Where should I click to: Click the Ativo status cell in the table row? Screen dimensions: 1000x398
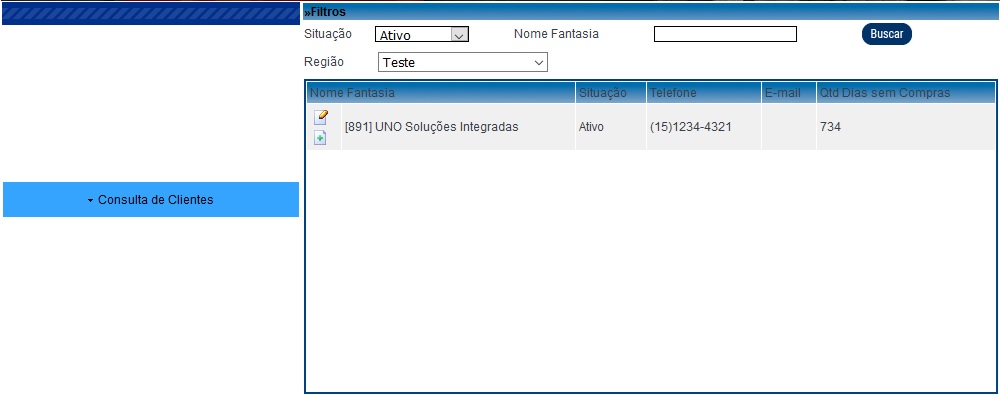tap(610, 127)
